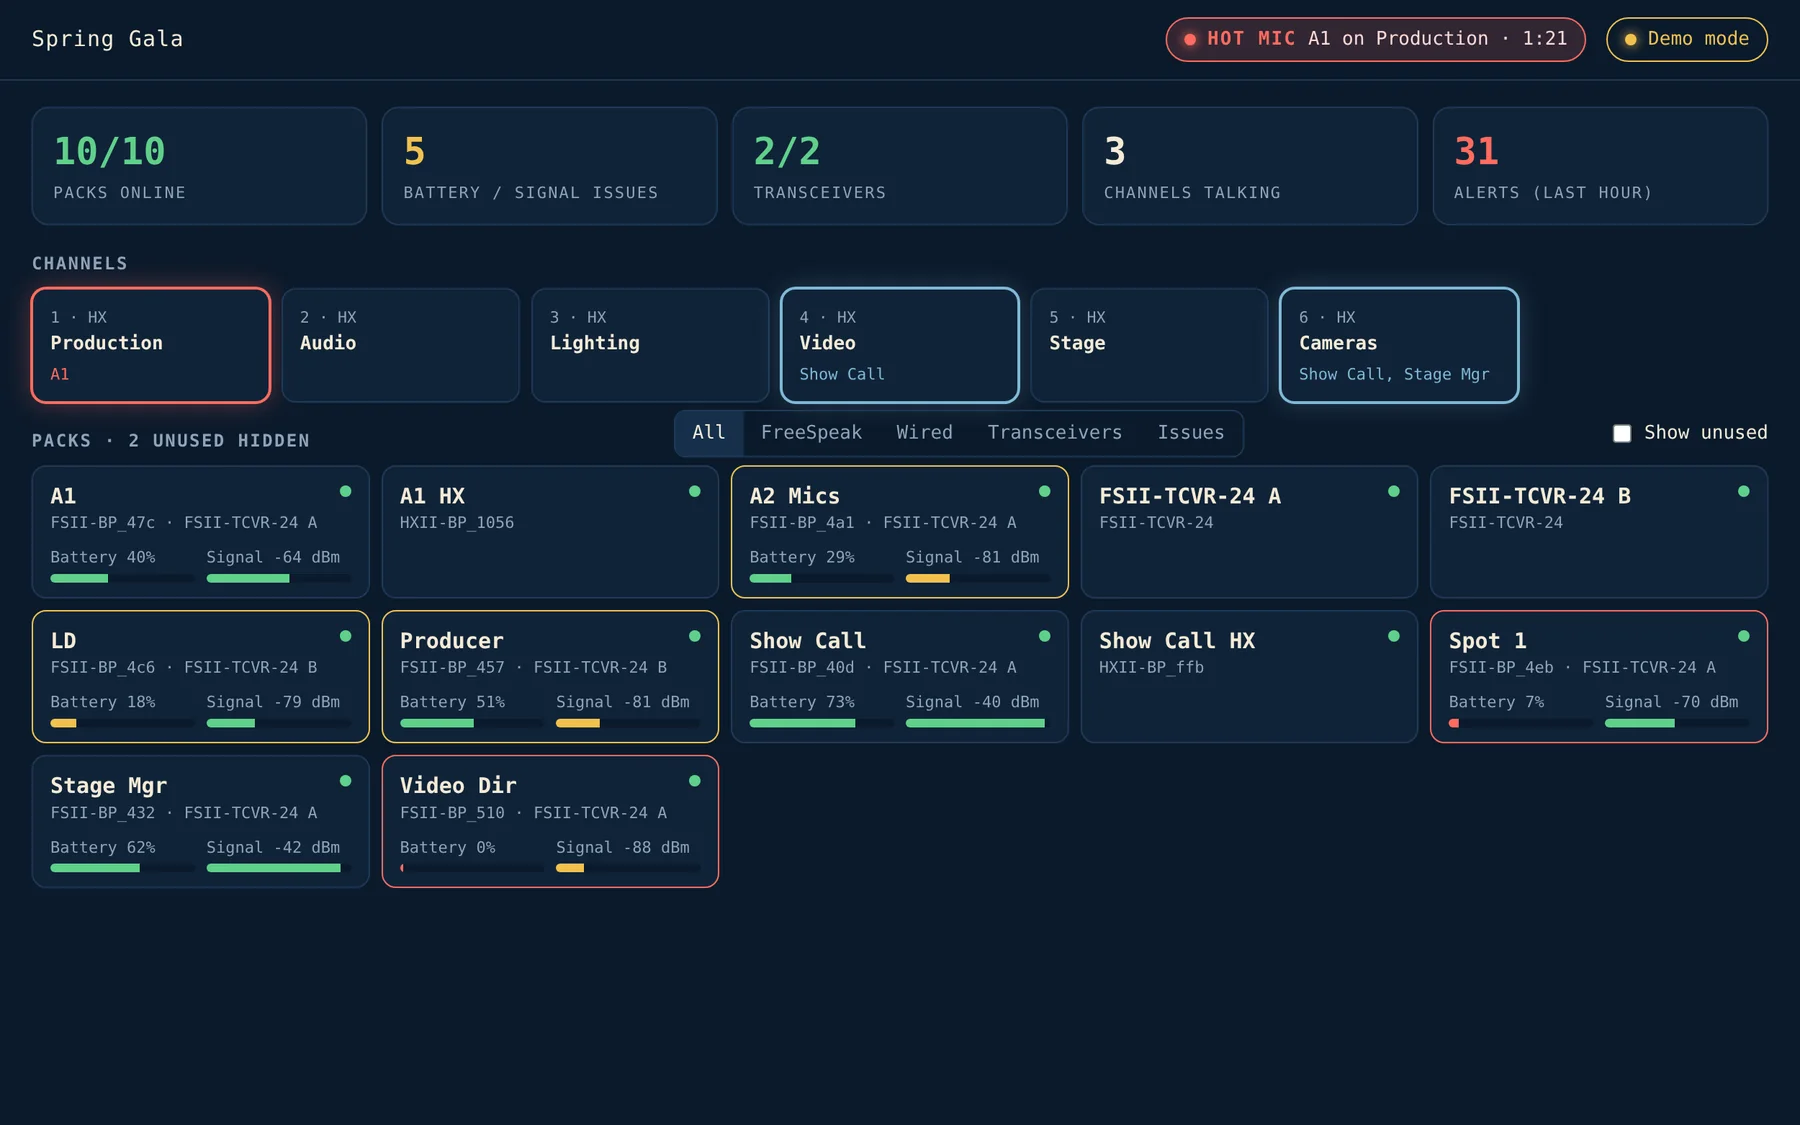
Task: Click Video Dir signal -88 dBm bar
Action: coord(627,868)
